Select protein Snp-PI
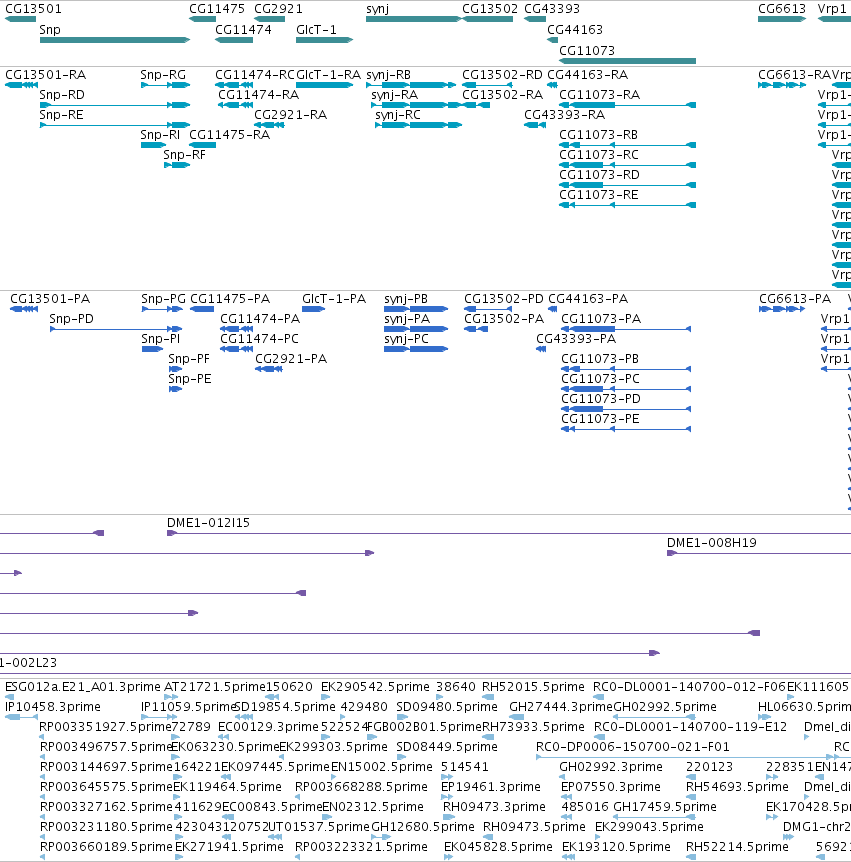851x862 pixels. tap(152, 349)
